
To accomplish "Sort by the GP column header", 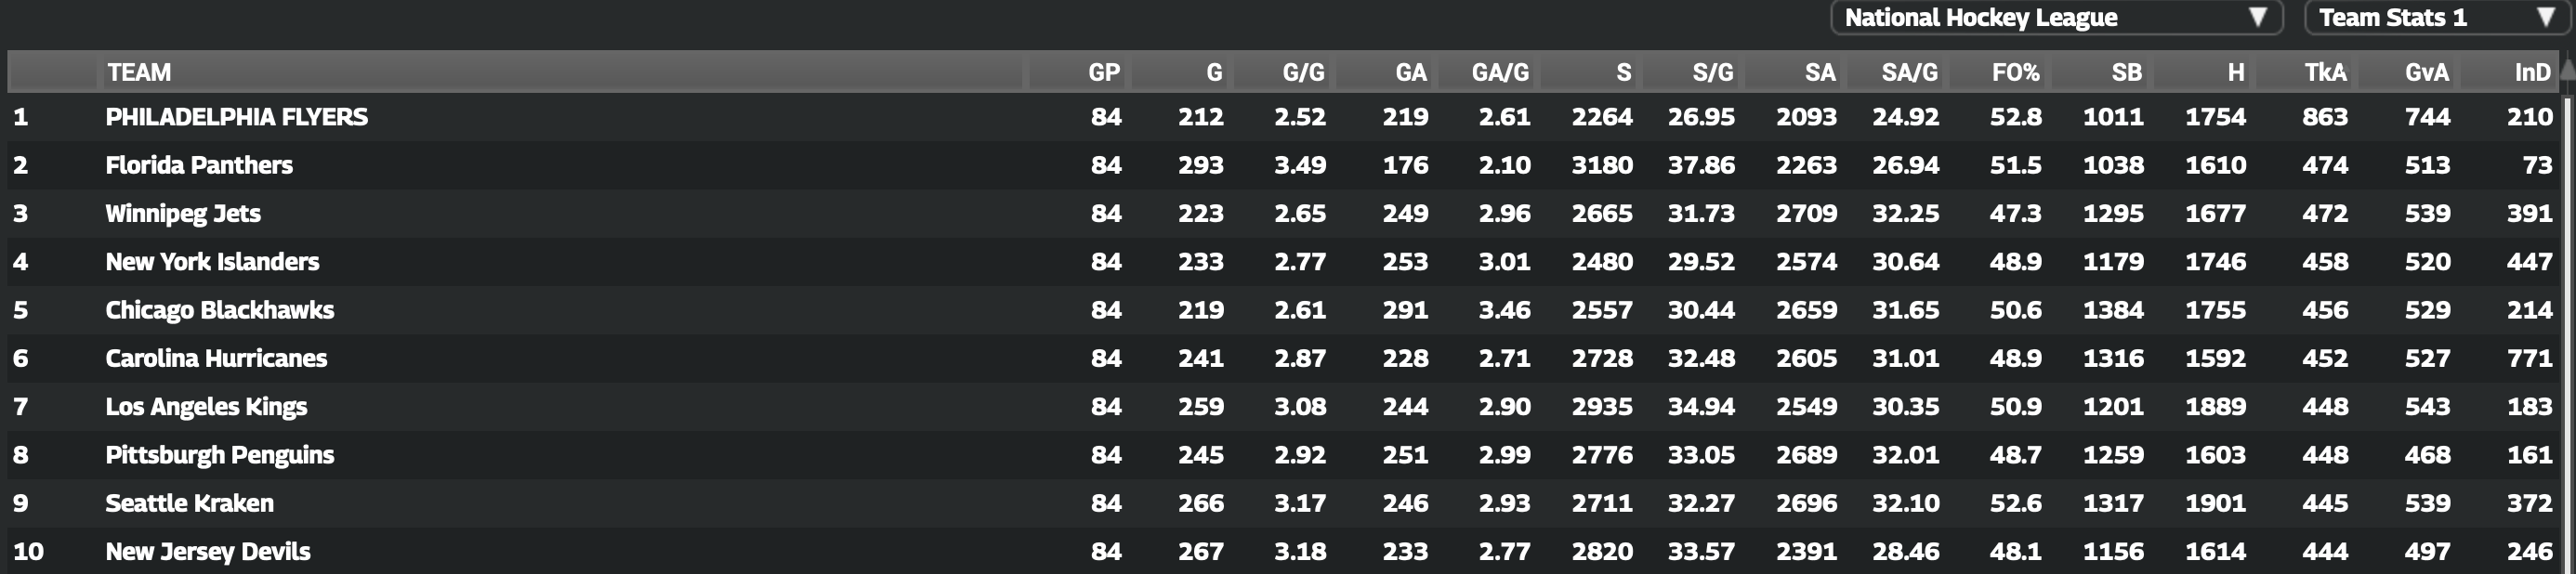I will pyautogui.click(x=1104, y=72).
